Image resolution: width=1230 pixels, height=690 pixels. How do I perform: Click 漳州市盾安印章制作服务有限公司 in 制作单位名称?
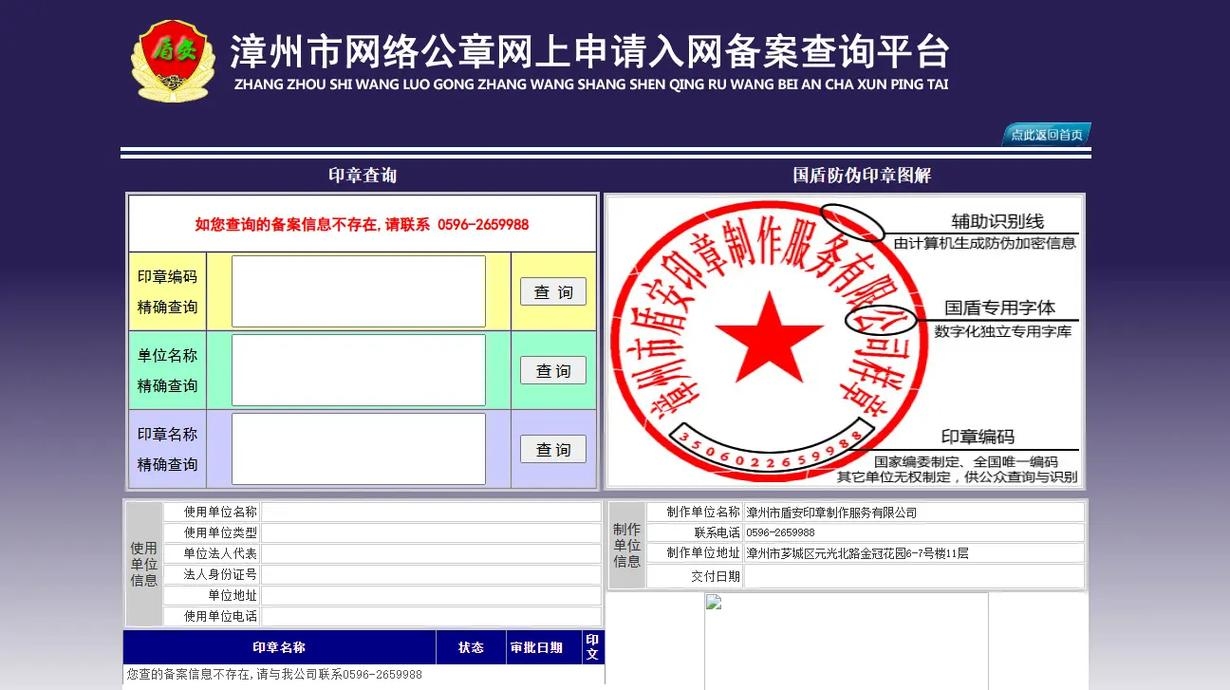coord(832,513)
